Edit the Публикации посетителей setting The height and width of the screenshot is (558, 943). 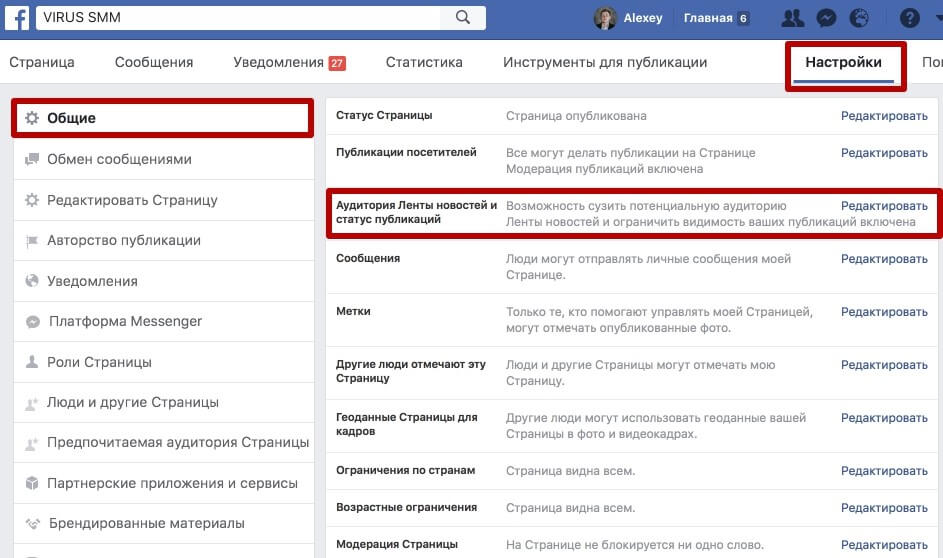[884, 153]
